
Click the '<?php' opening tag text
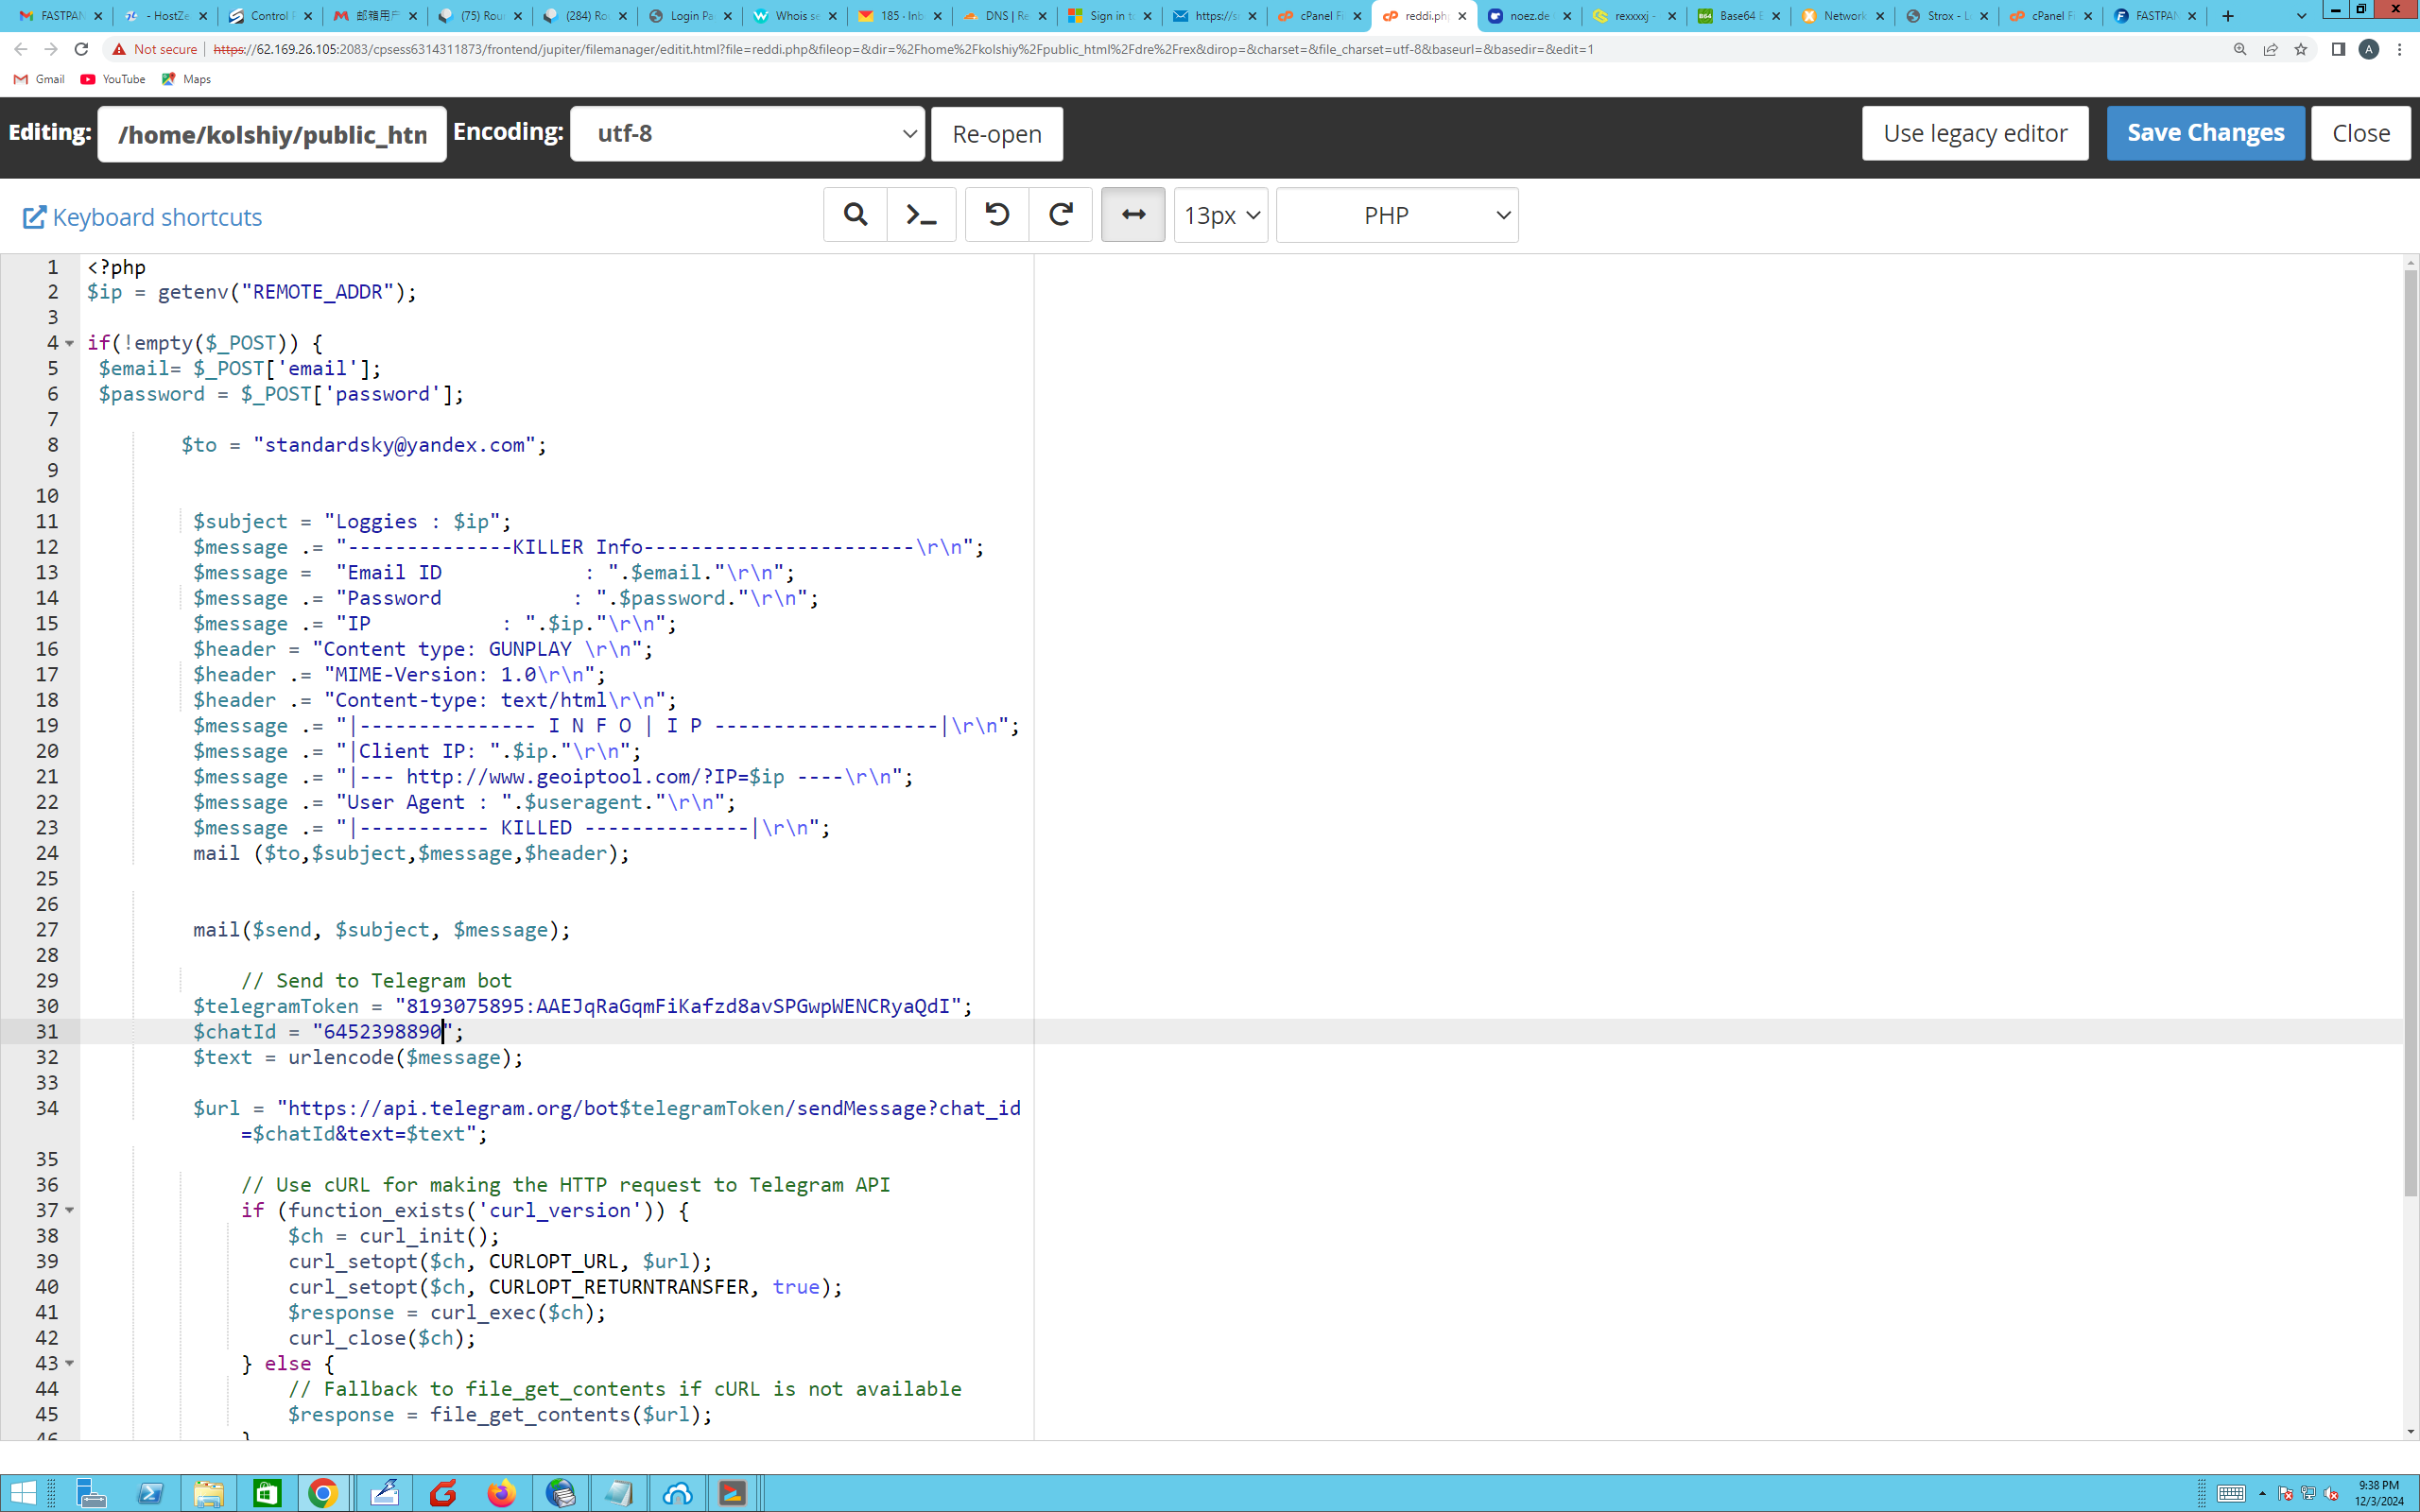tap(116, 267)
